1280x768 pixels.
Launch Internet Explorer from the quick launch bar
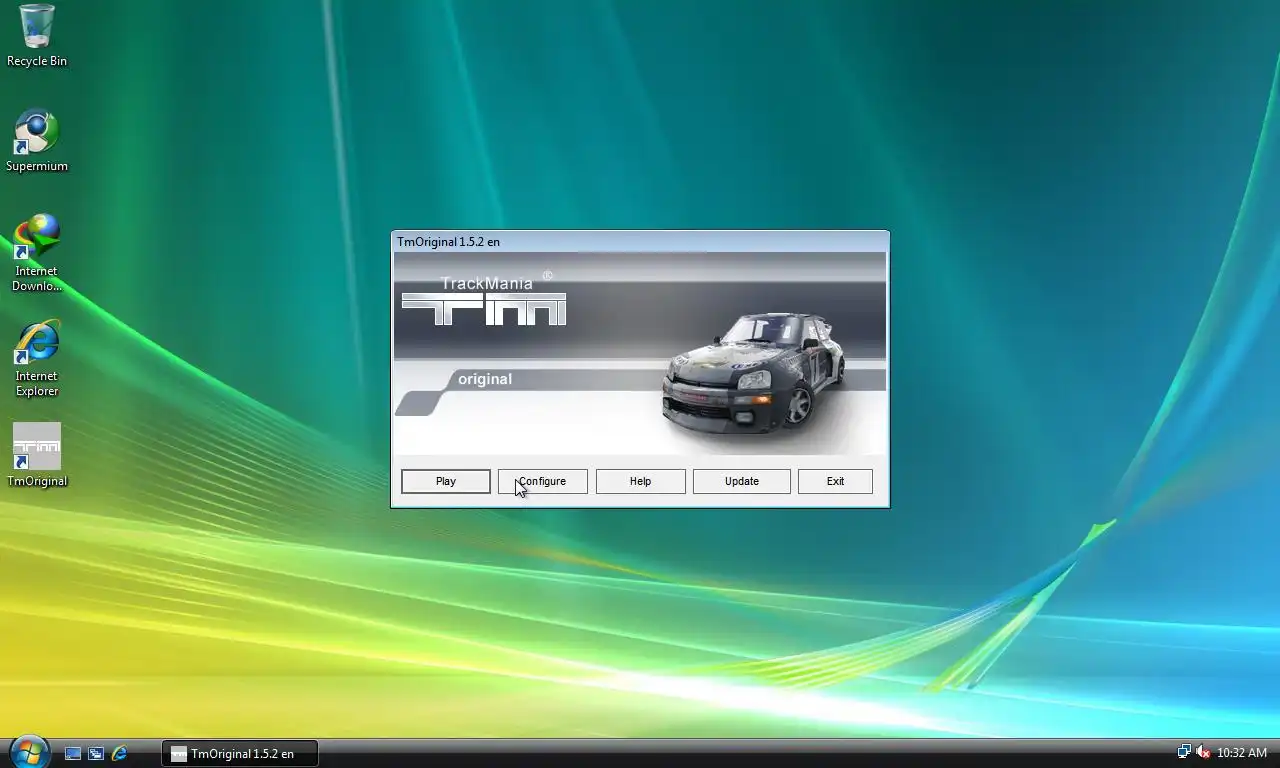pos(119,753)
